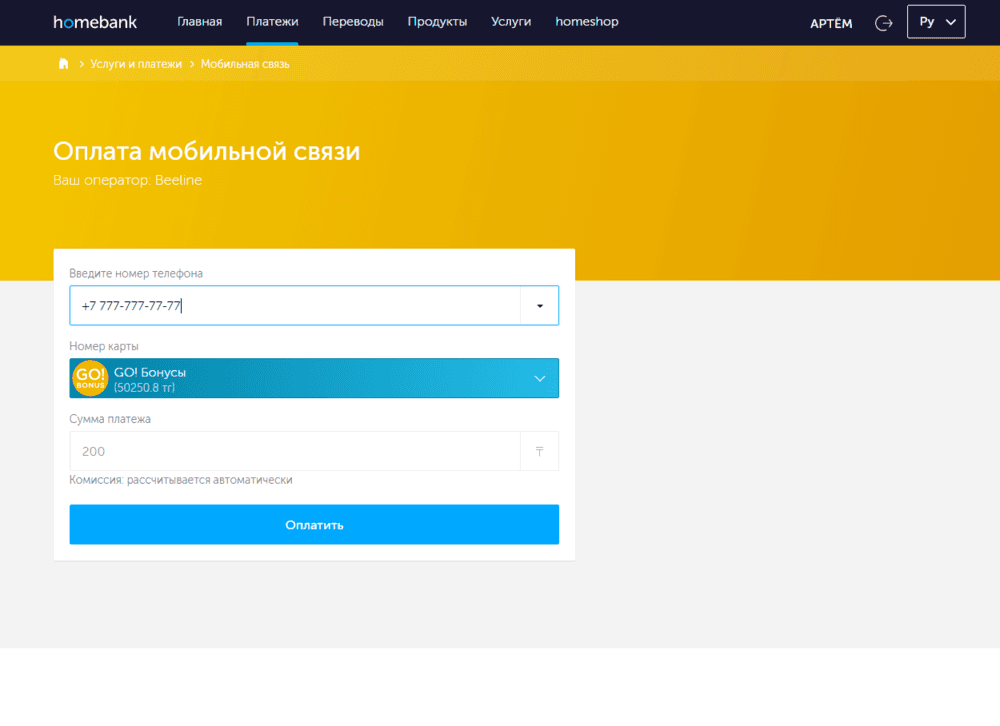Click the Введите номер телефона label
Screen dimensions: 1000x726
pyautogui.click(x=136, y=273)
